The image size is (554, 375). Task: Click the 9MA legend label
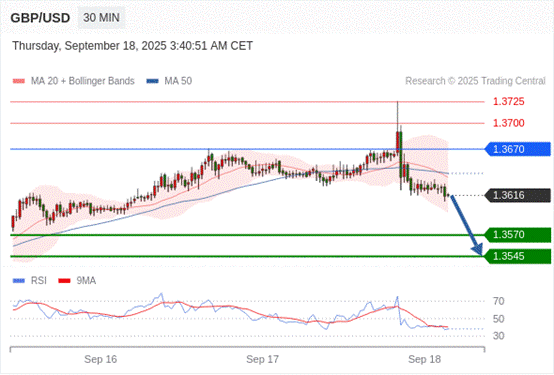(x=86, y=281)
